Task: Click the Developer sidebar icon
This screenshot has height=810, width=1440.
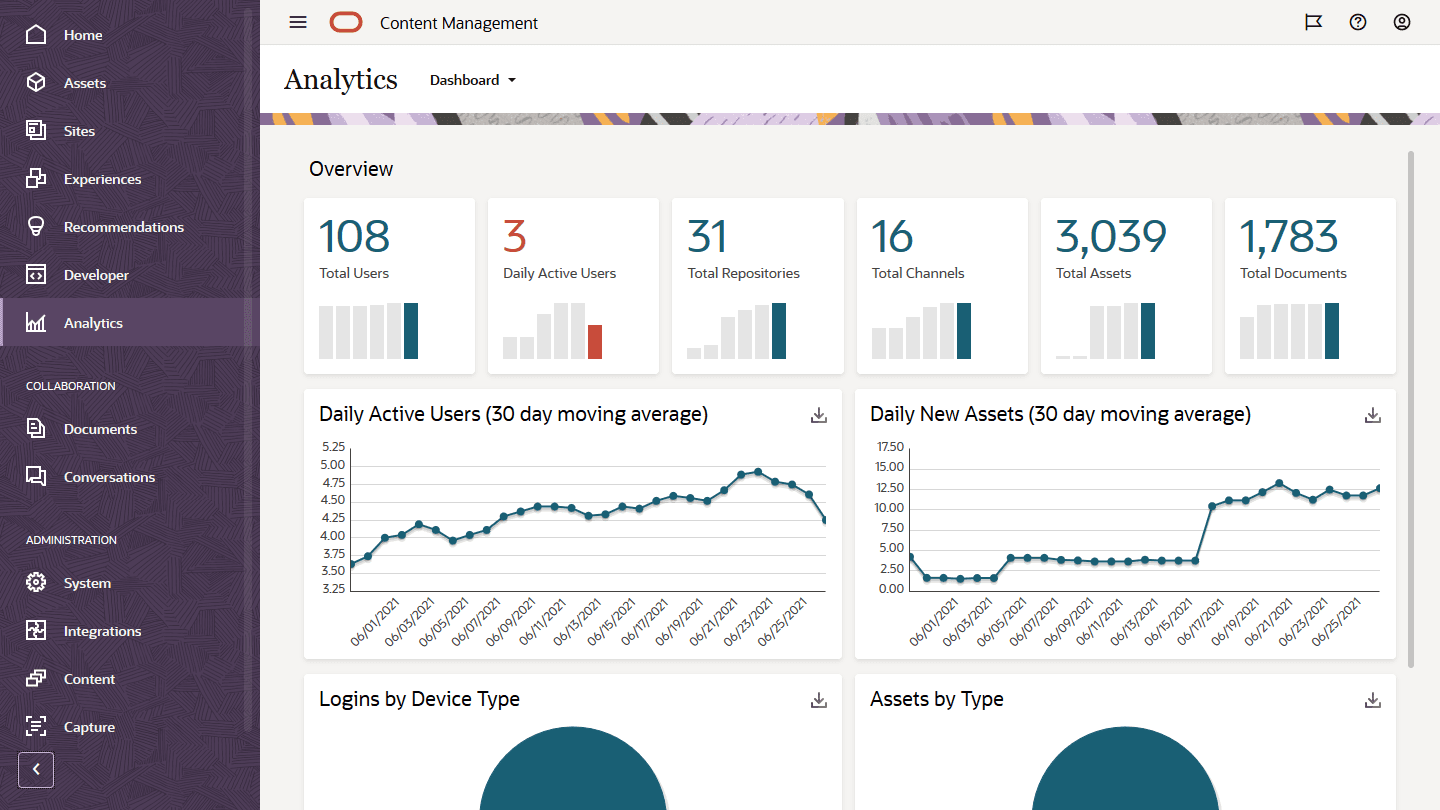Action: [x=37, y=274]
